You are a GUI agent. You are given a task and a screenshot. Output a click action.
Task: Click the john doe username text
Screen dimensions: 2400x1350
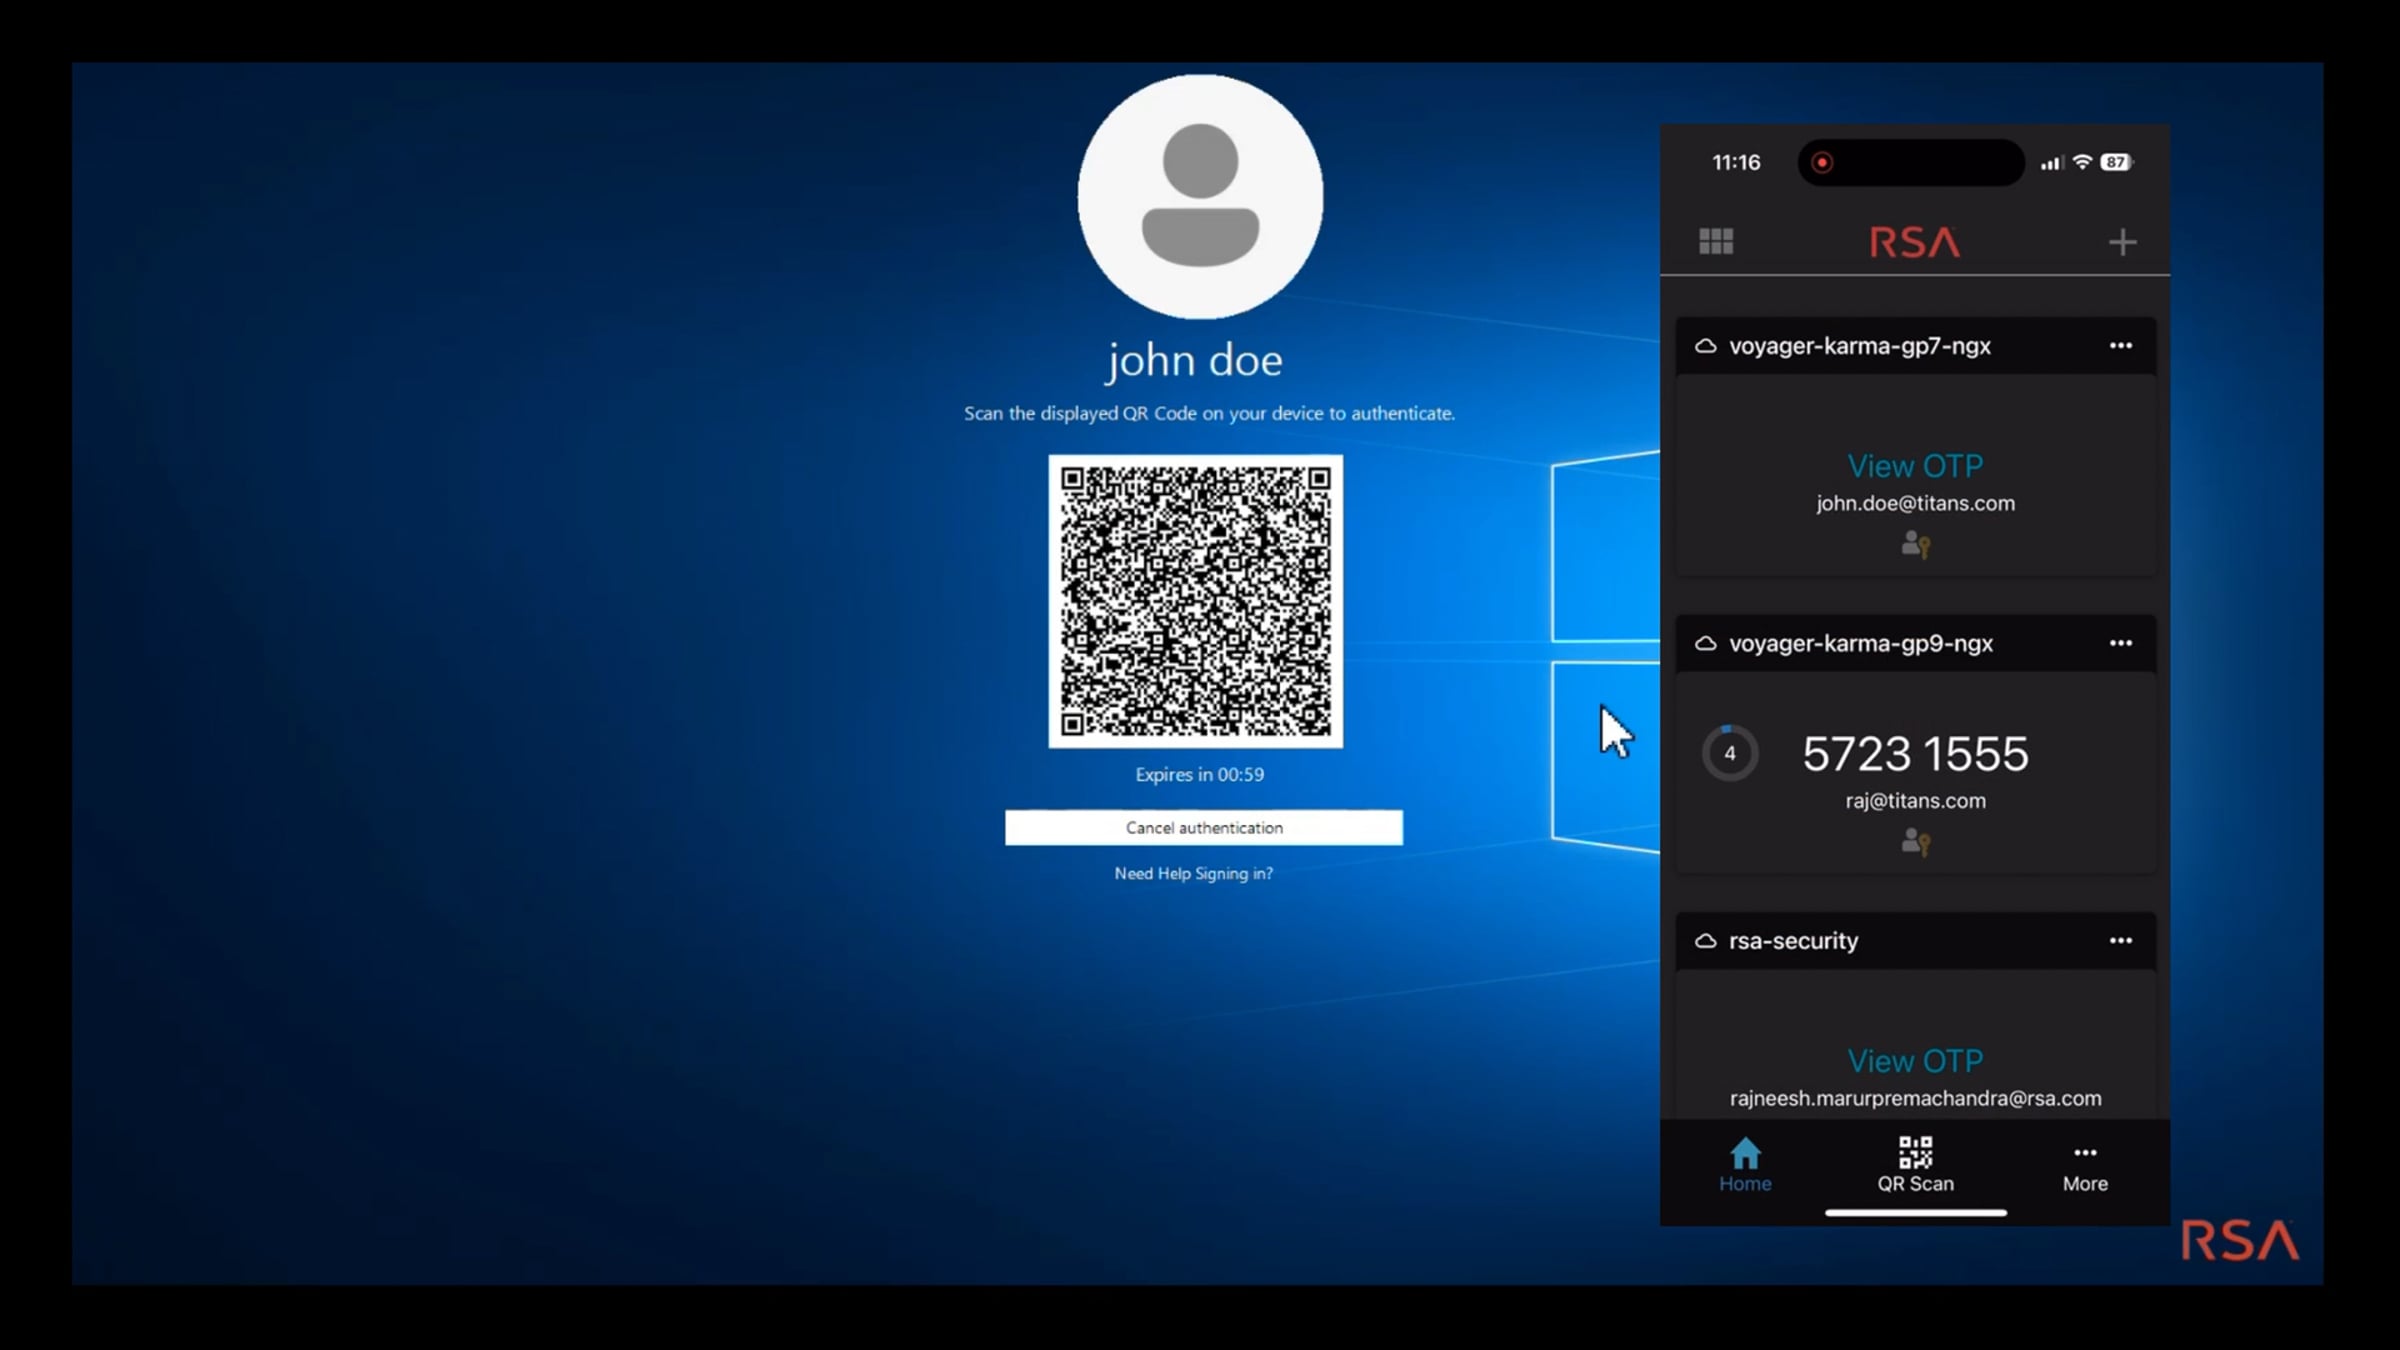1195,360
